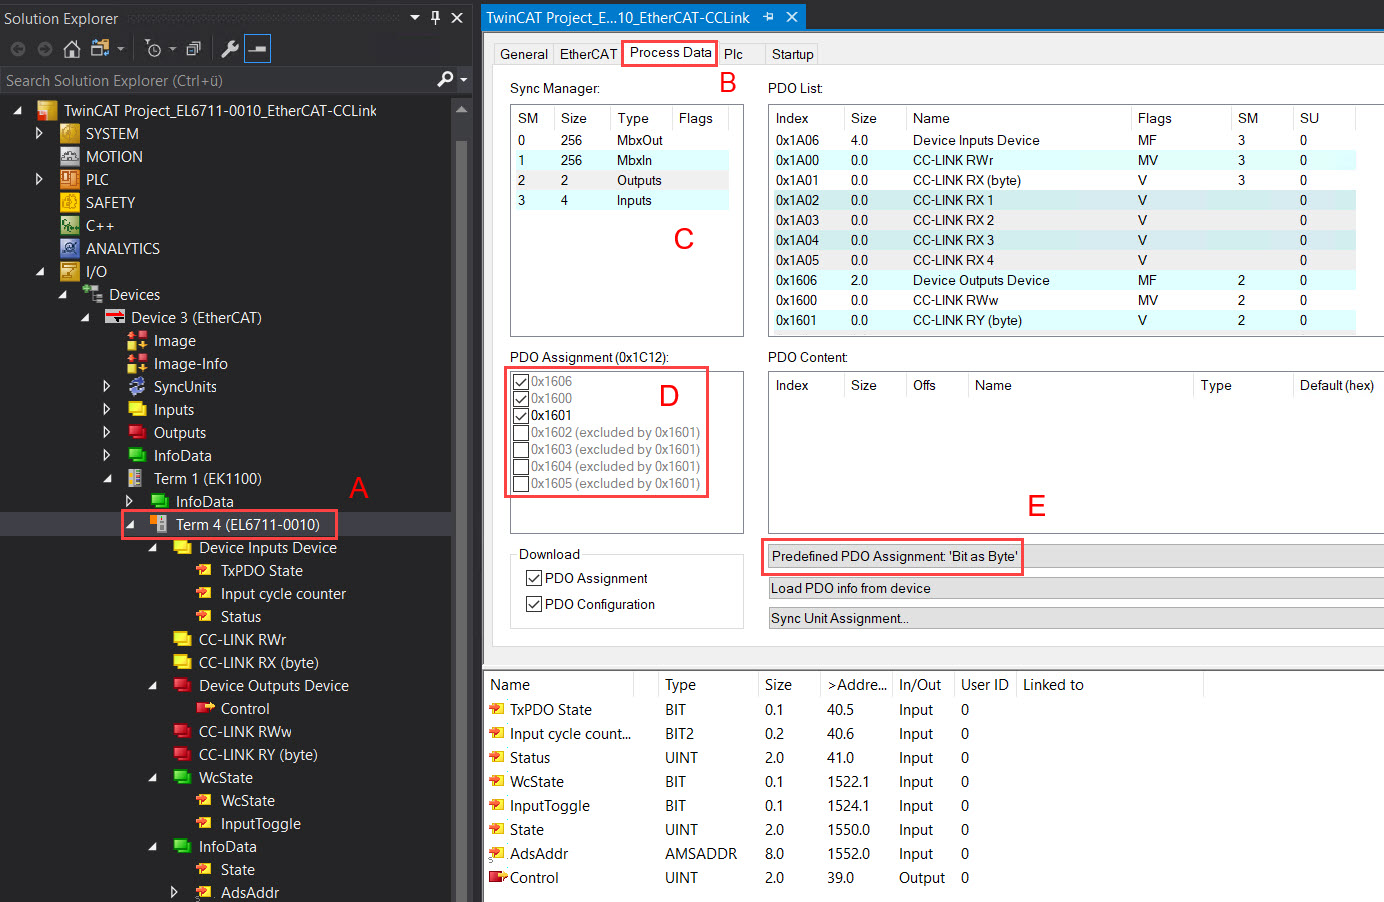Toggle the 0x1600 PDO assignment checkbox
The image size is (1384, 902).
pyautogui.click(x=520, y=399)
